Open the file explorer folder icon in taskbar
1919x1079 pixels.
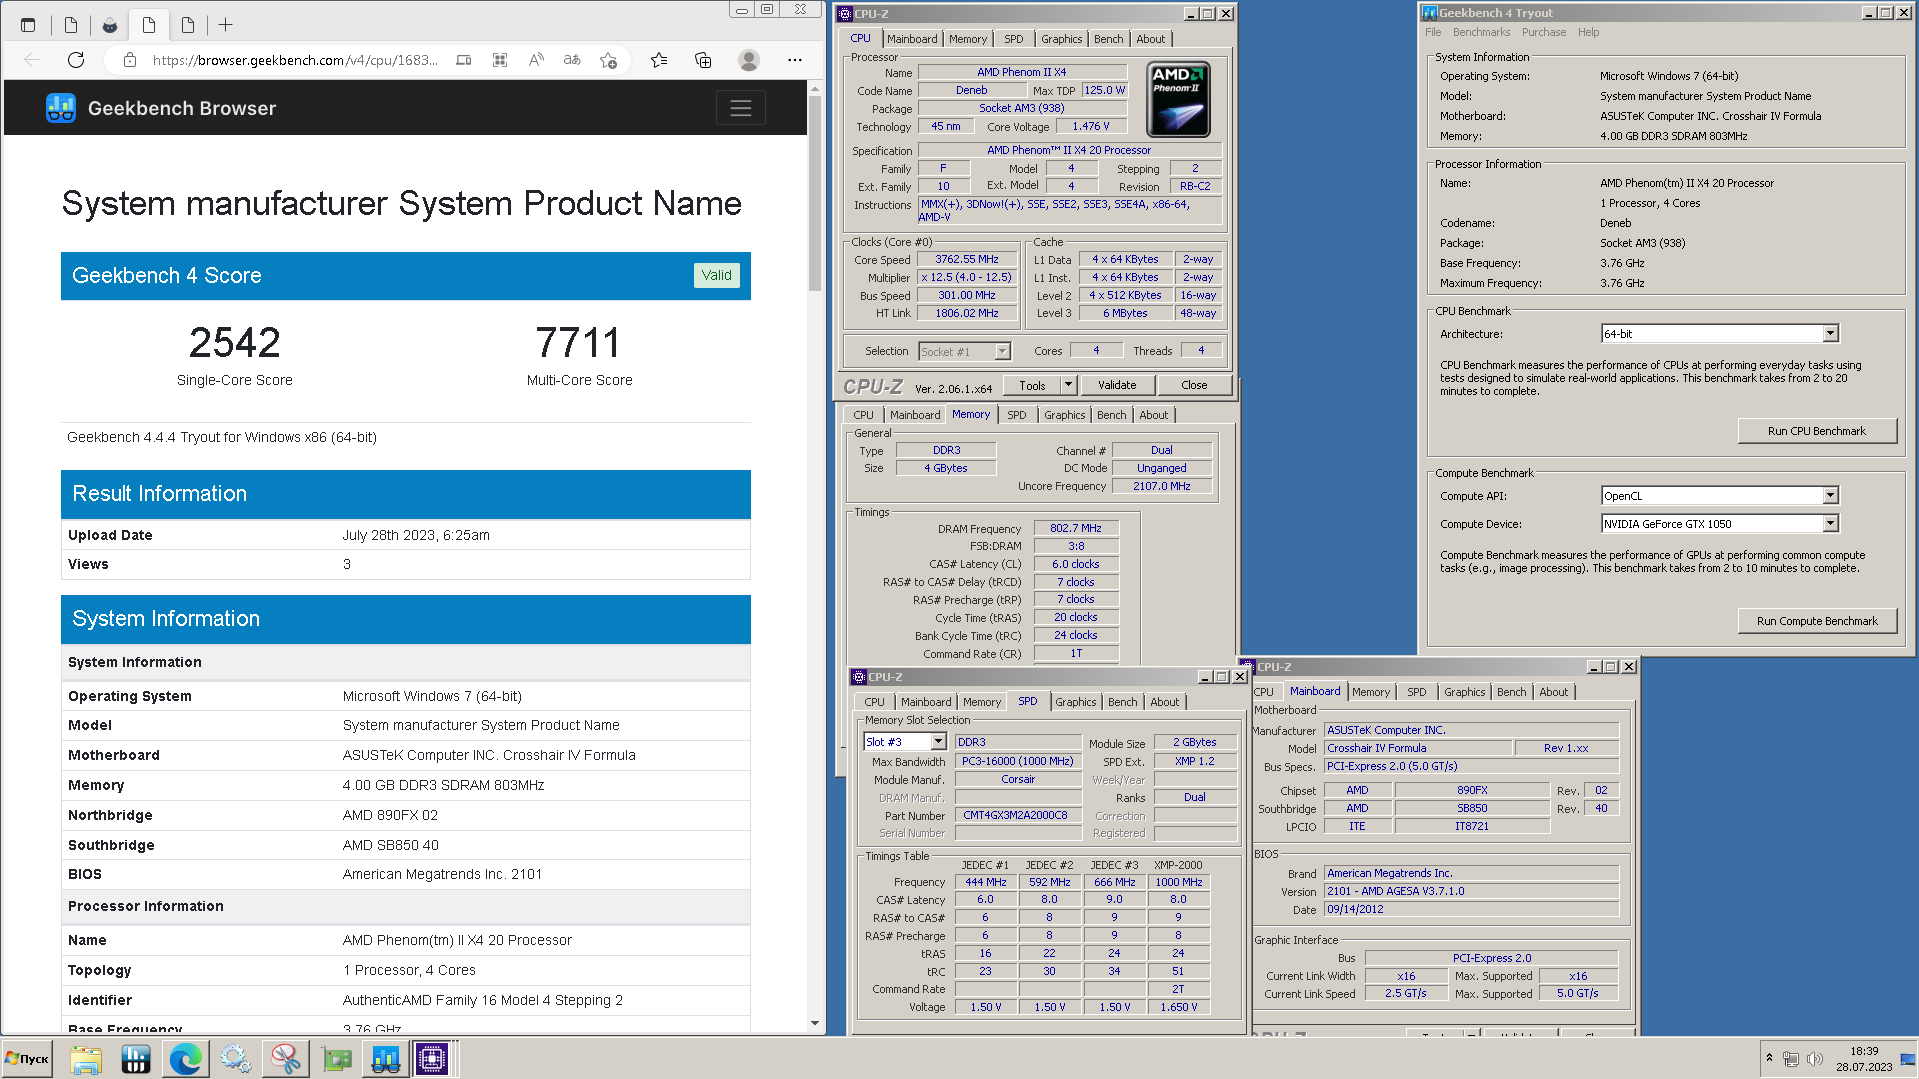[86, 1059]
